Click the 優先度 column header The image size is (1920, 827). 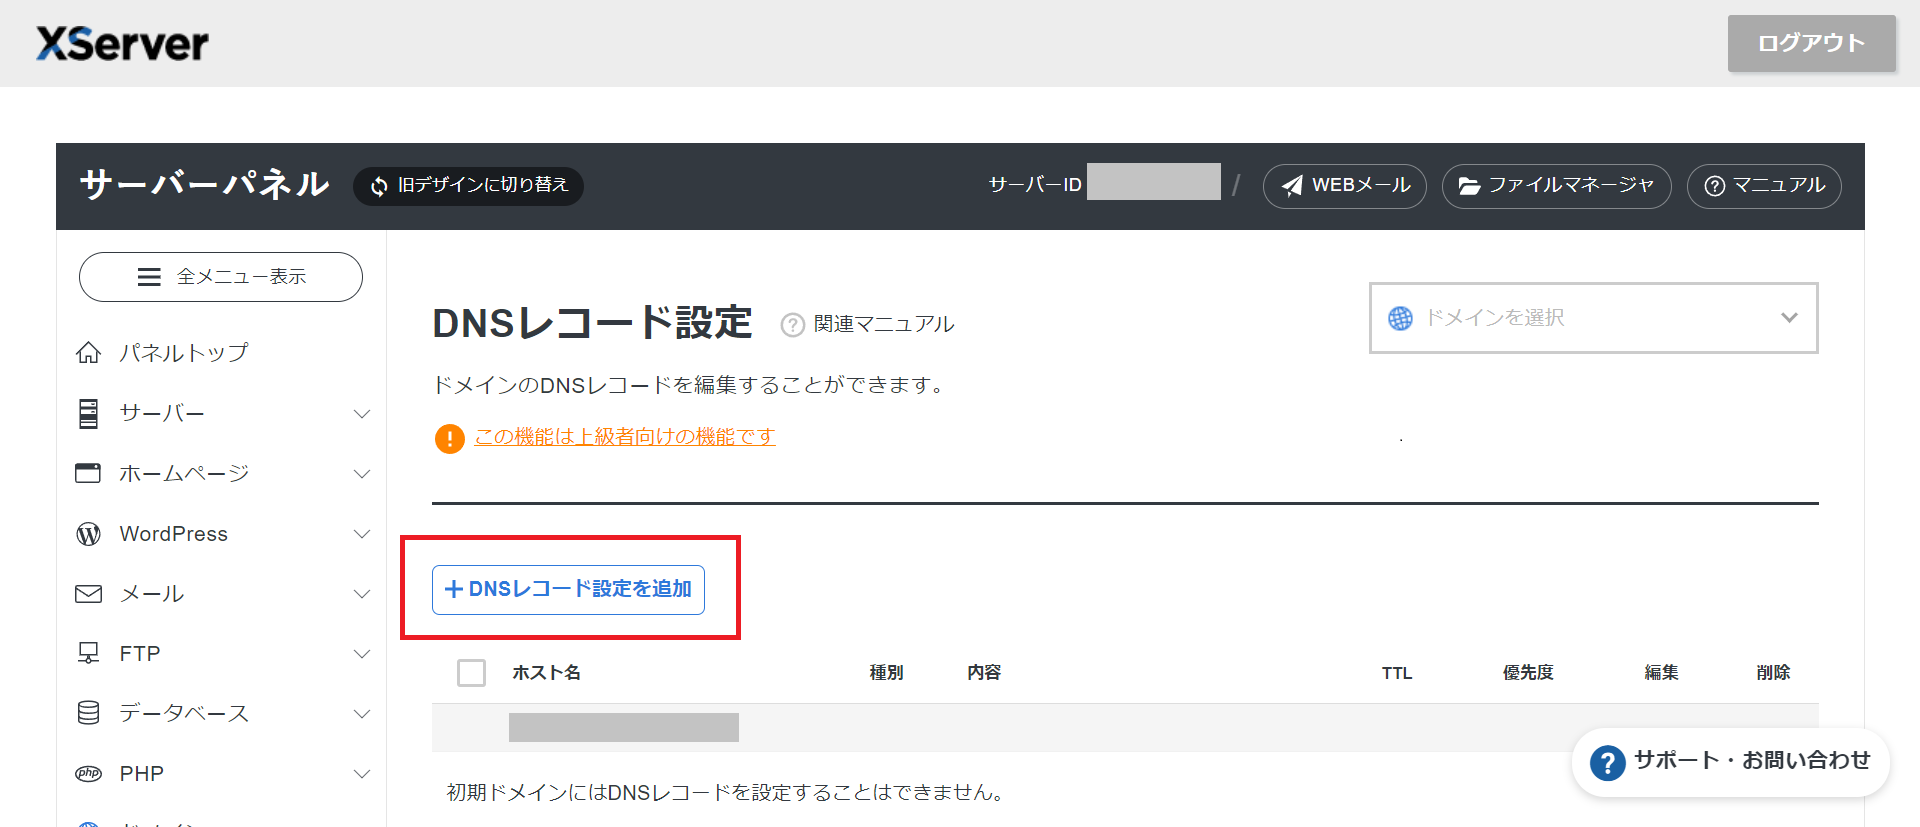(x=1528, y=673)
